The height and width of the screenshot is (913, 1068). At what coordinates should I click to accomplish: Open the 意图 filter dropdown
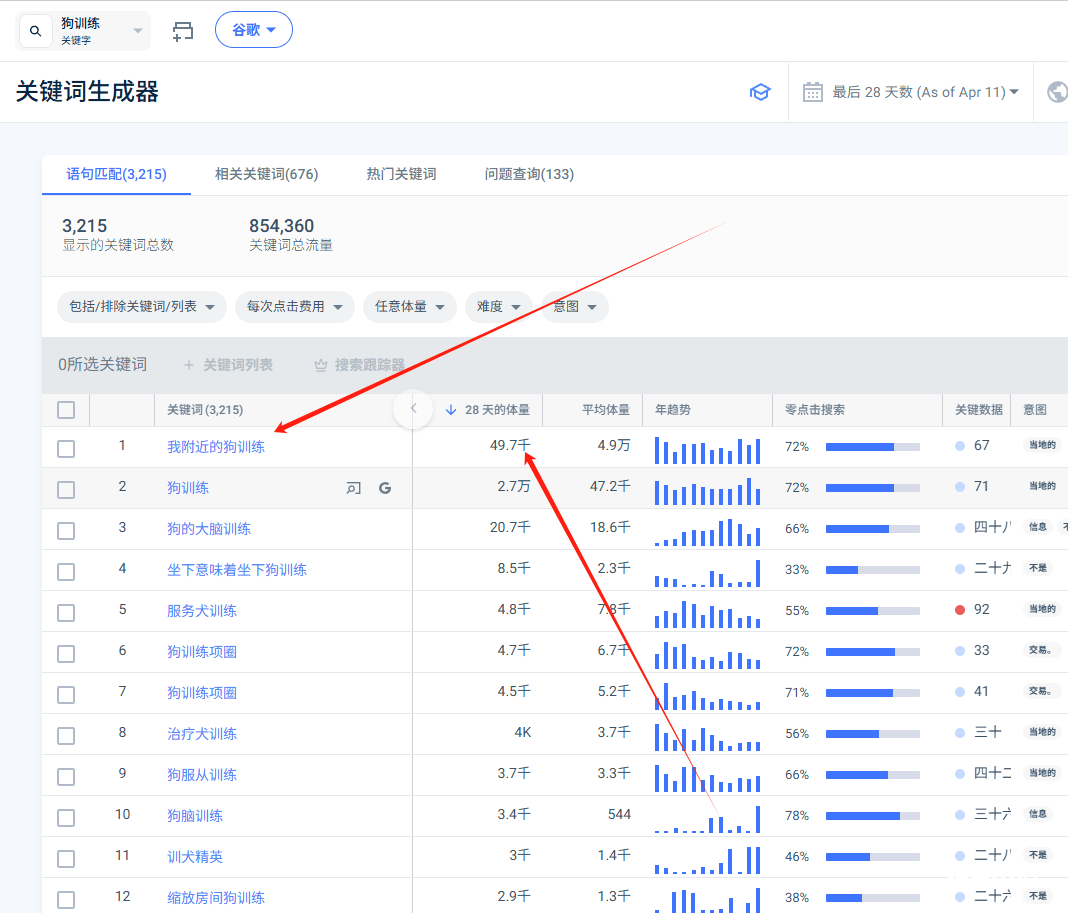coord(575,307)
